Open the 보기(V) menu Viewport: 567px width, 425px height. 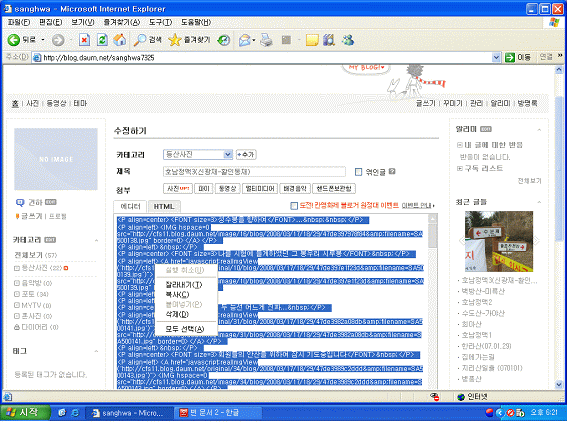[x=82, y=22]
